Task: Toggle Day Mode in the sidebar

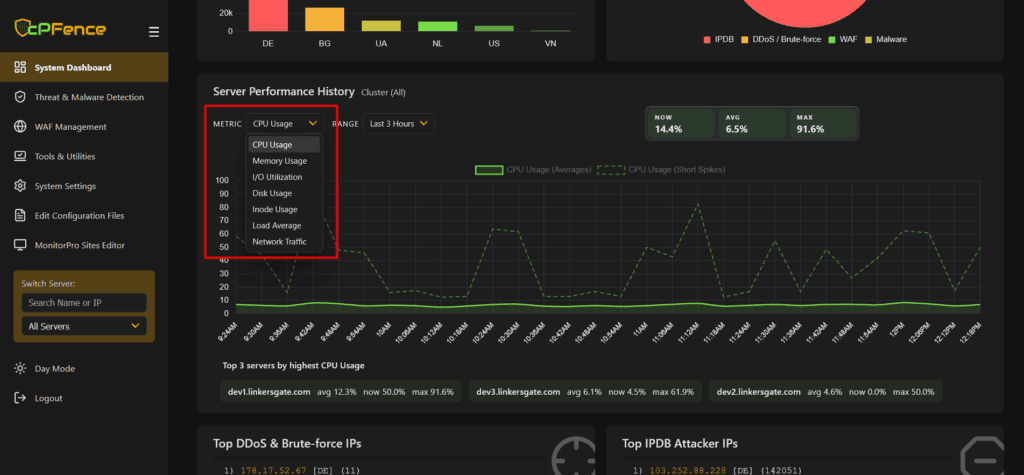Action: click(55, 369)
